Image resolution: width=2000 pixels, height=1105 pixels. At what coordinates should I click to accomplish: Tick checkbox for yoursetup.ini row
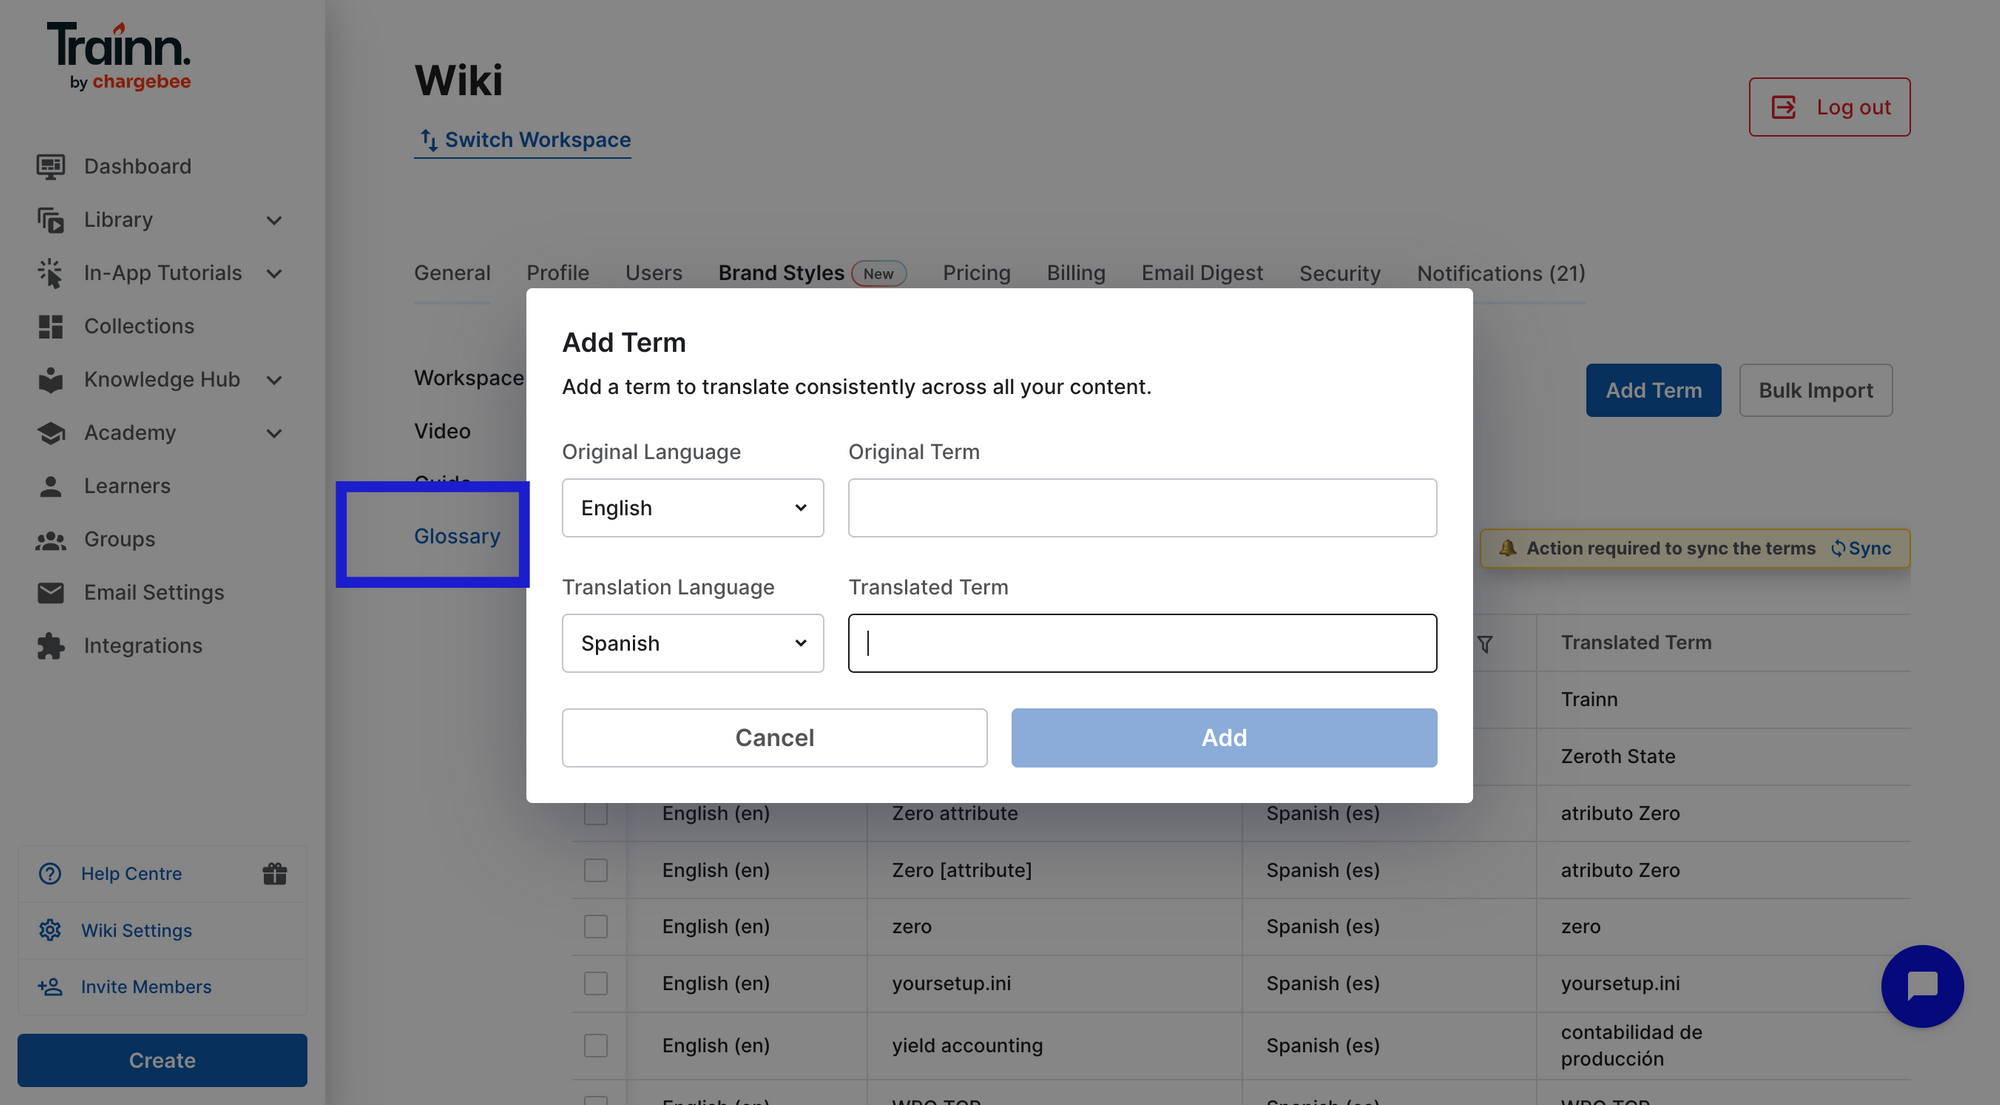point(596,983)
